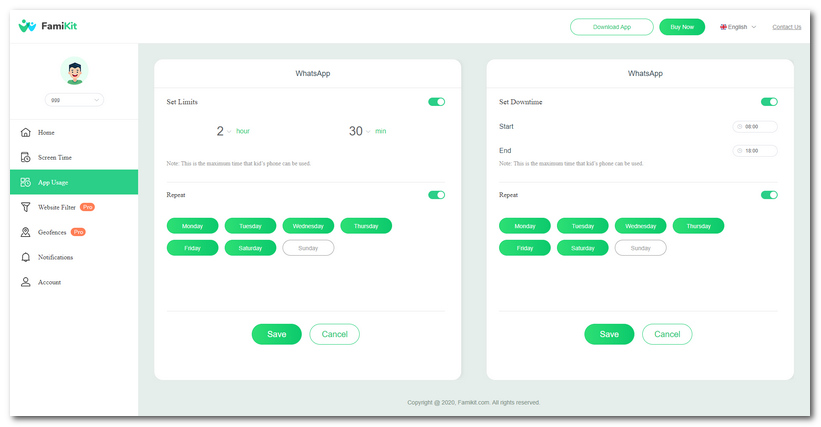Viewport: 821px width, 427px height.
Task: Expand the English language dropdown
Action: 738,27
